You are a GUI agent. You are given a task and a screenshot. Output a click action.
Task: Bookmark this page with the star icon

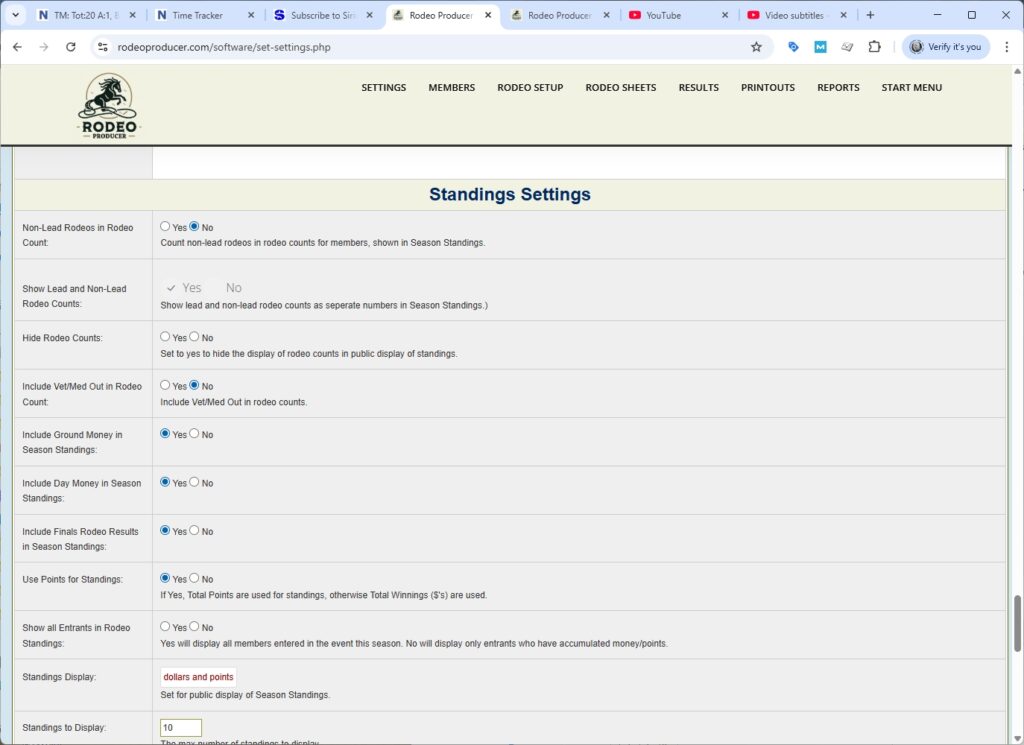[x=756, y=46]
